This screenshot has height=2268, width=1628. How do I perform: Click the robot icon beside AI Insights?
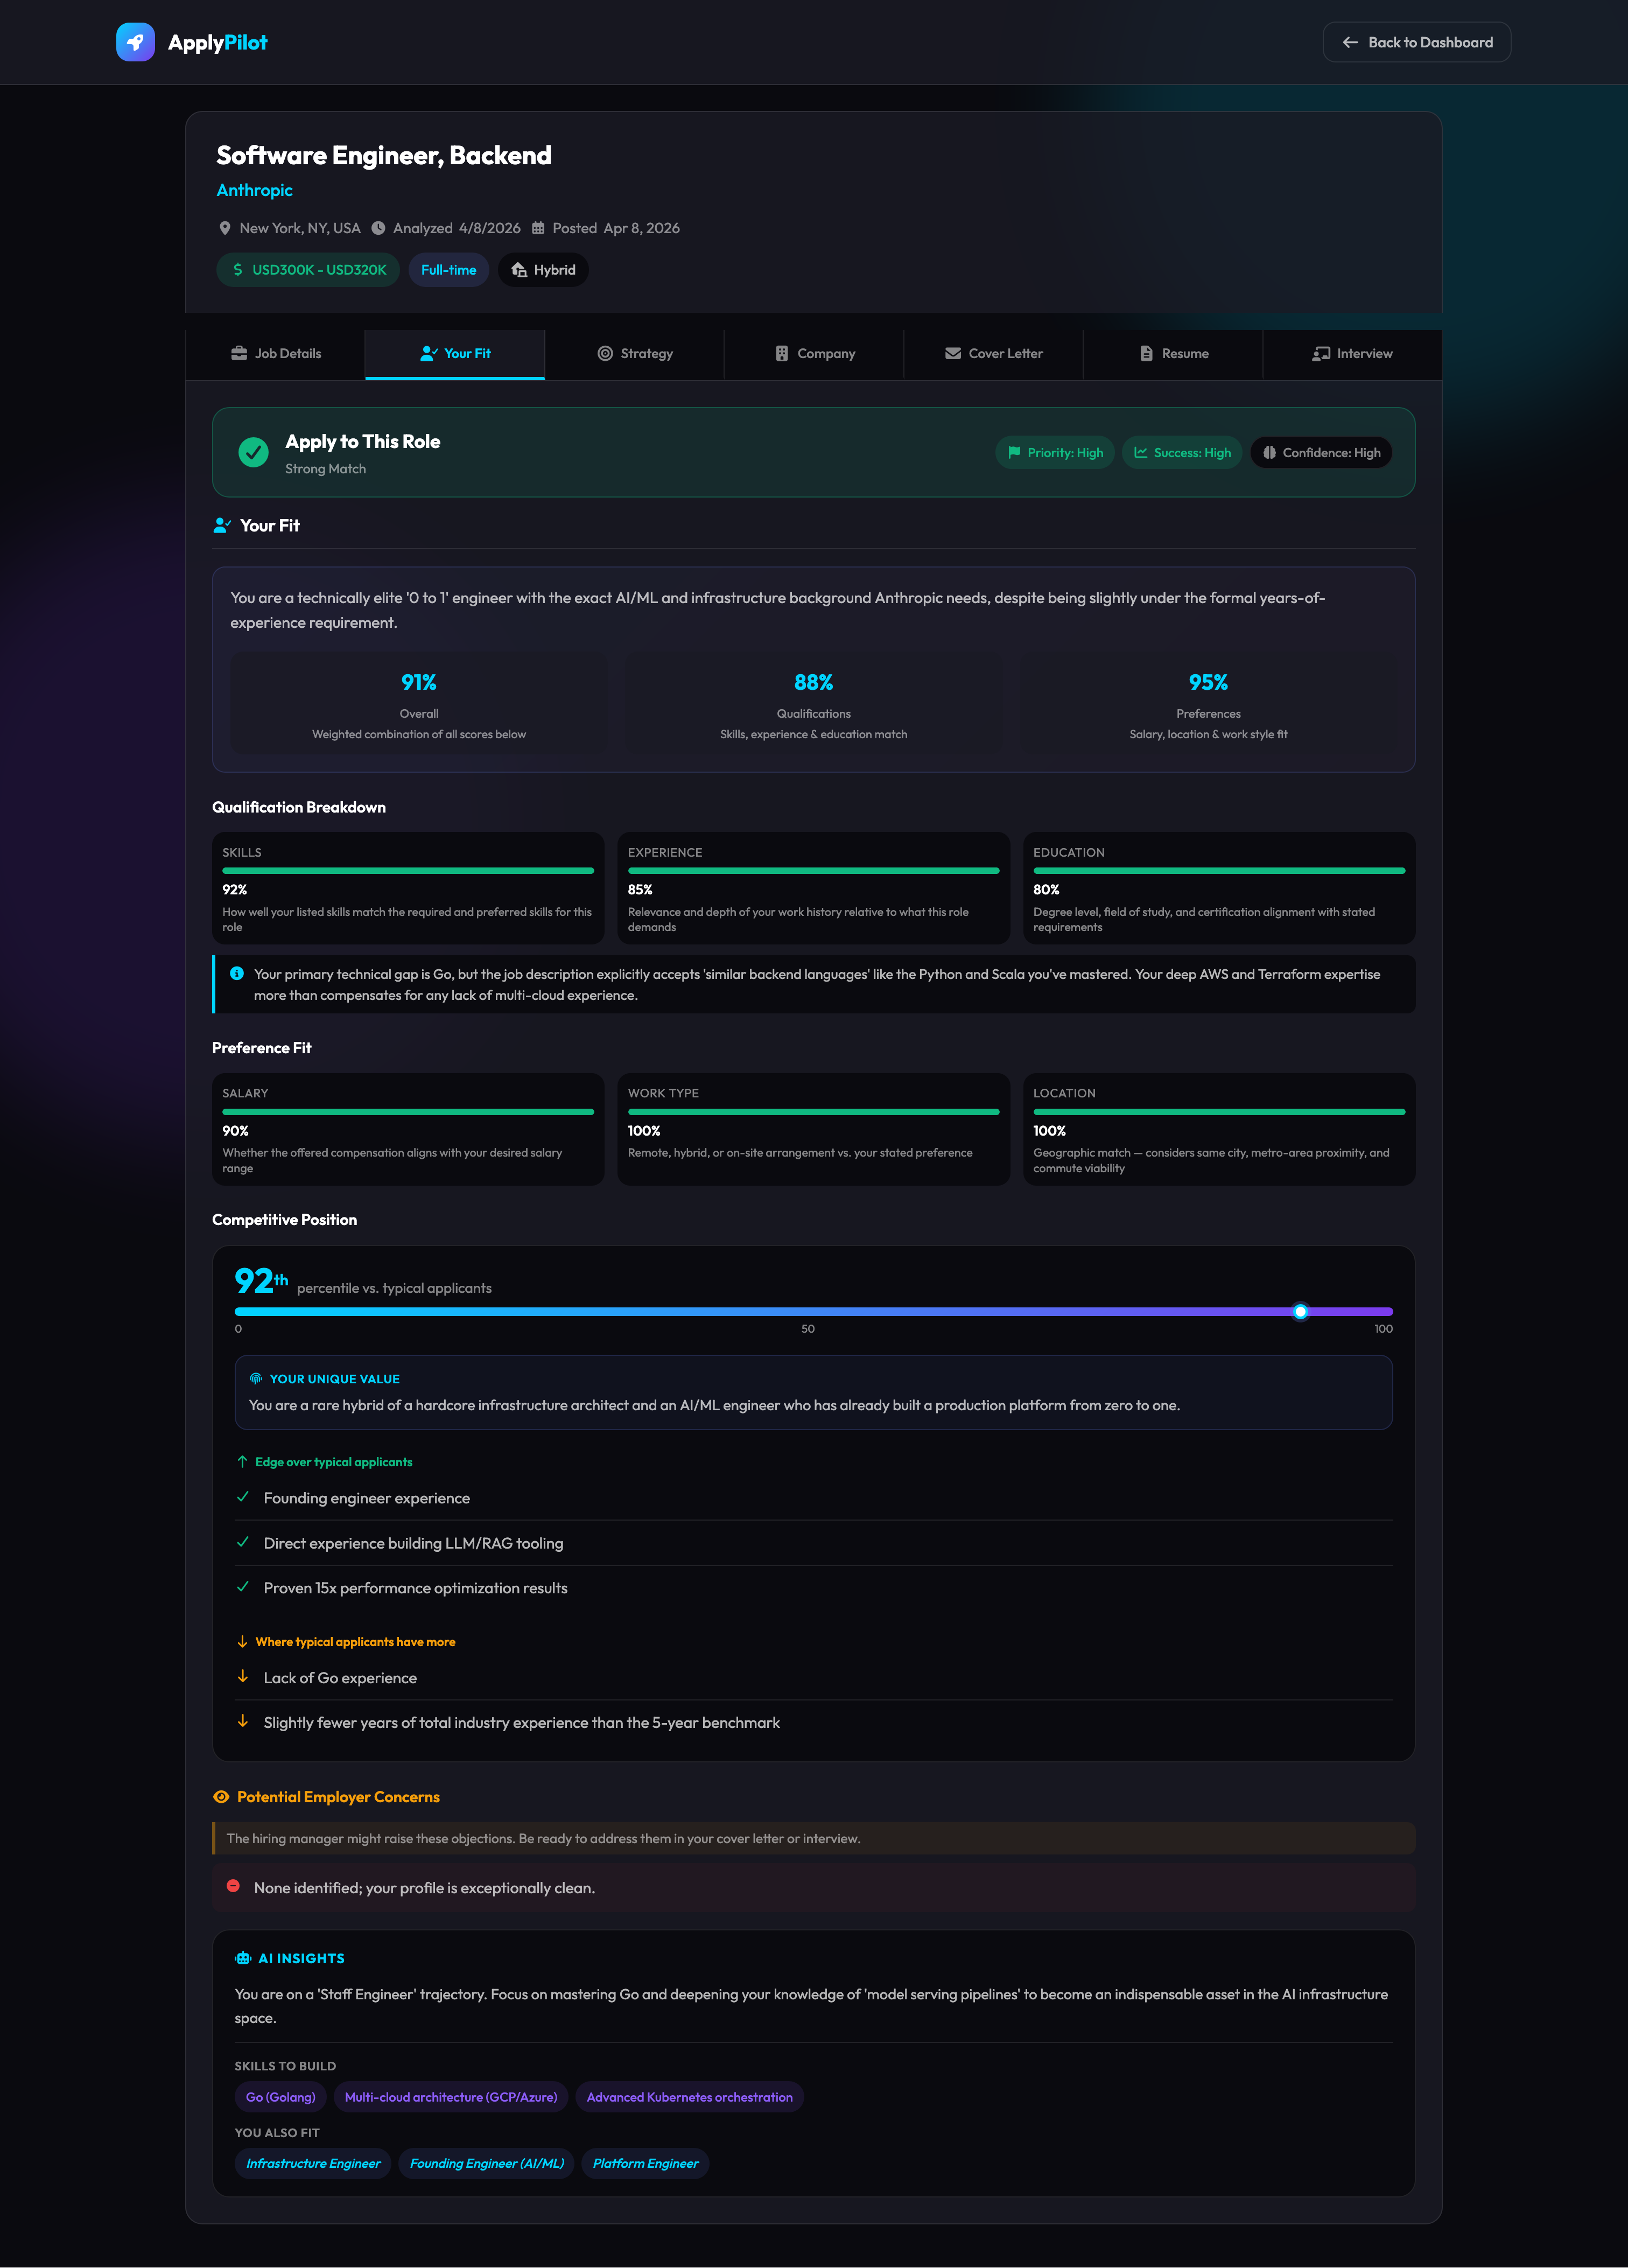pos(243,1958)
